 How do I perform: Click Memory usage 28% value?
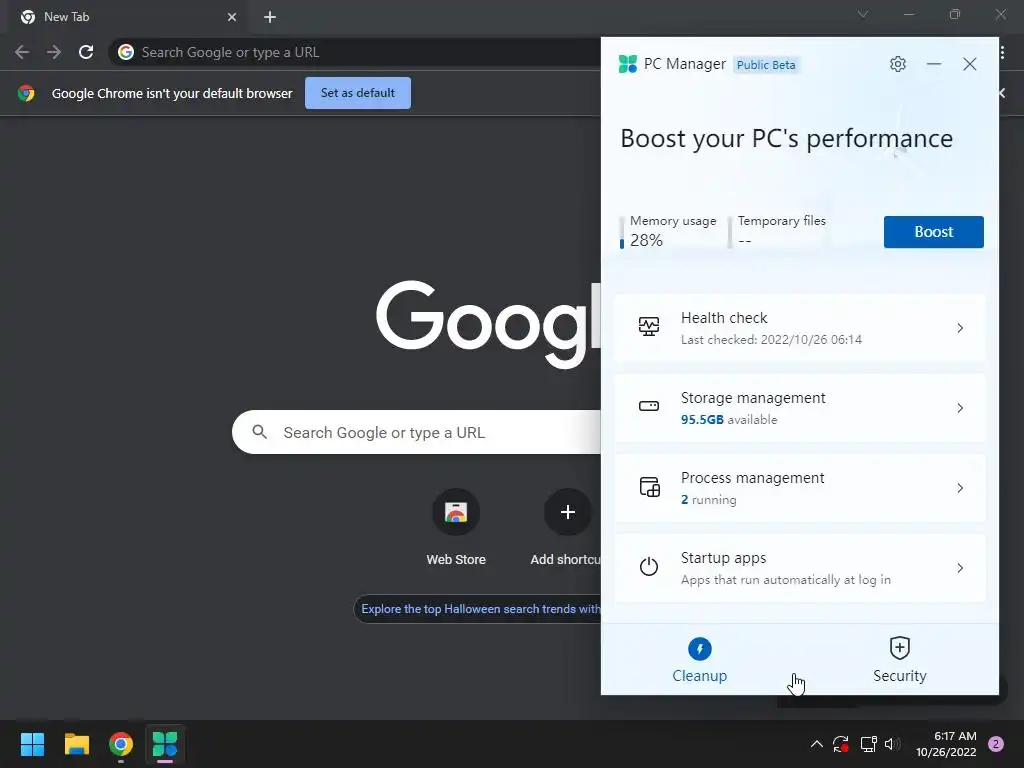click(x=646, y=240)
